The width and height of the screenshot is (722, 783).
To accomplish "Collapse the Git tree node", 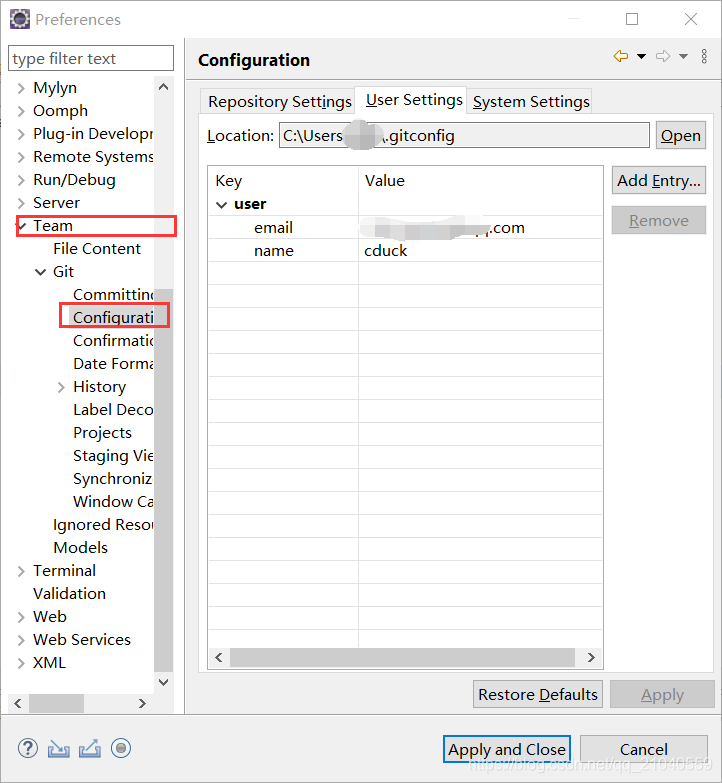I will click(40, 272).
